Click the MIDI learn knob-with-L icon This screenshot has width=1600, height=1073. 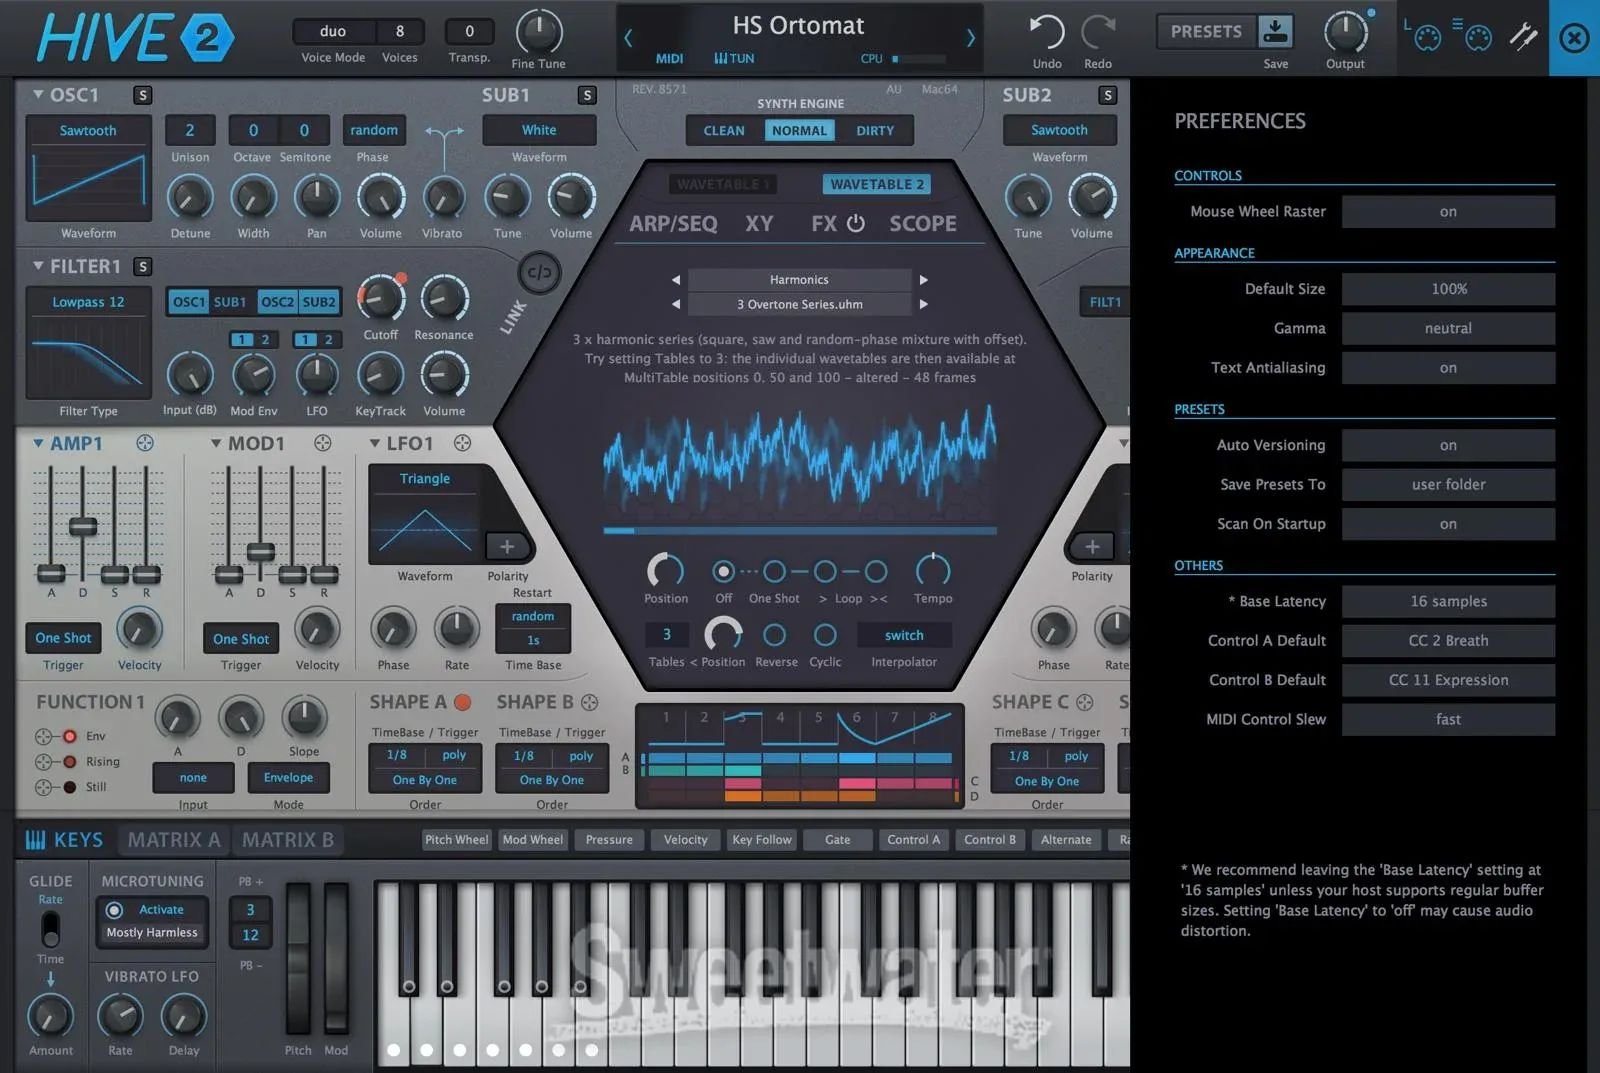click(x=1423, y=35)
